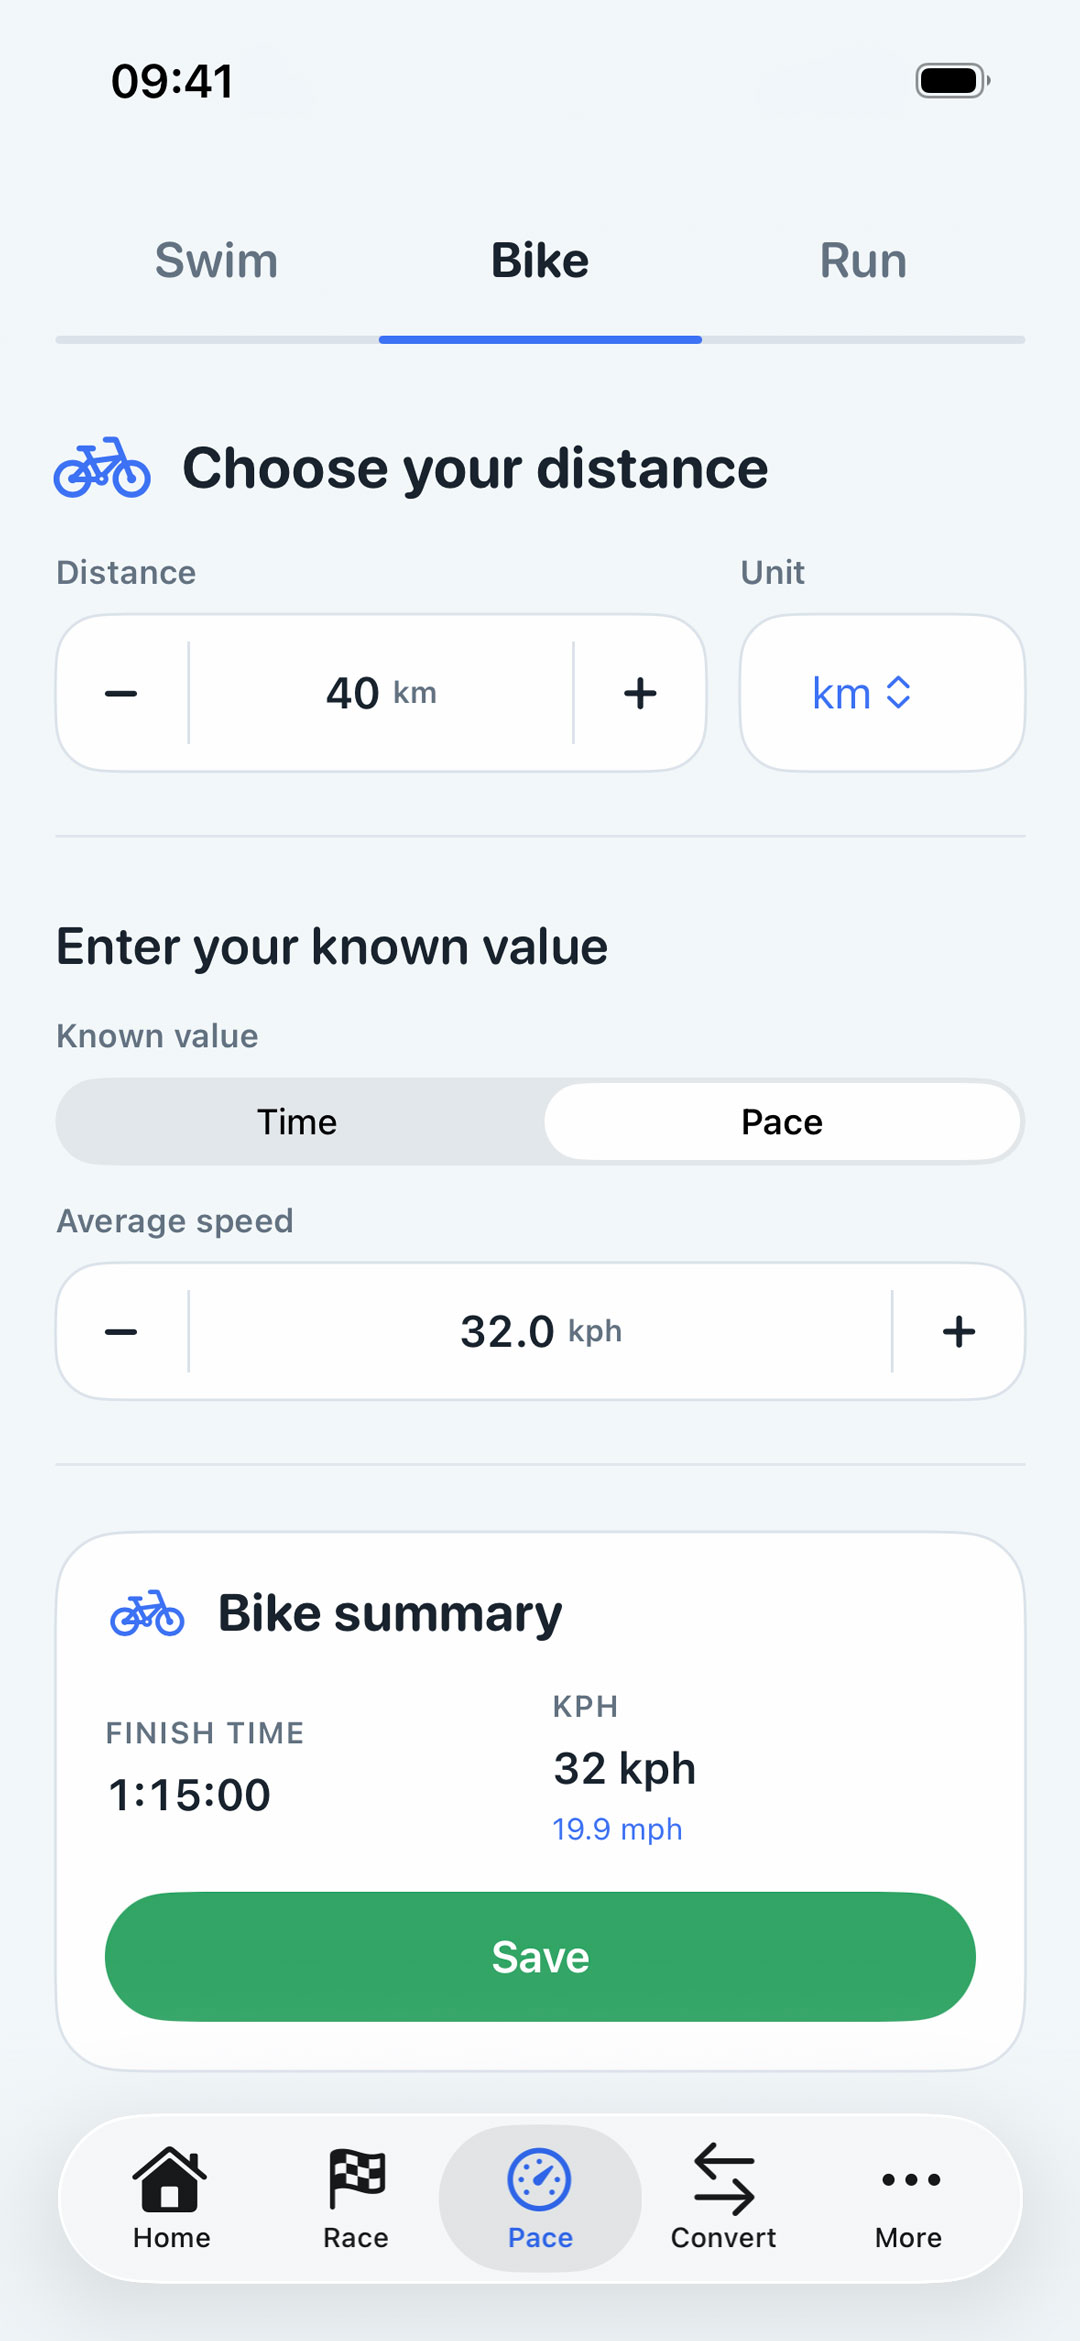Tap the Race checkered flag icon
The width and height of the screenshot is (1080, 2341).
[356, 2179]
